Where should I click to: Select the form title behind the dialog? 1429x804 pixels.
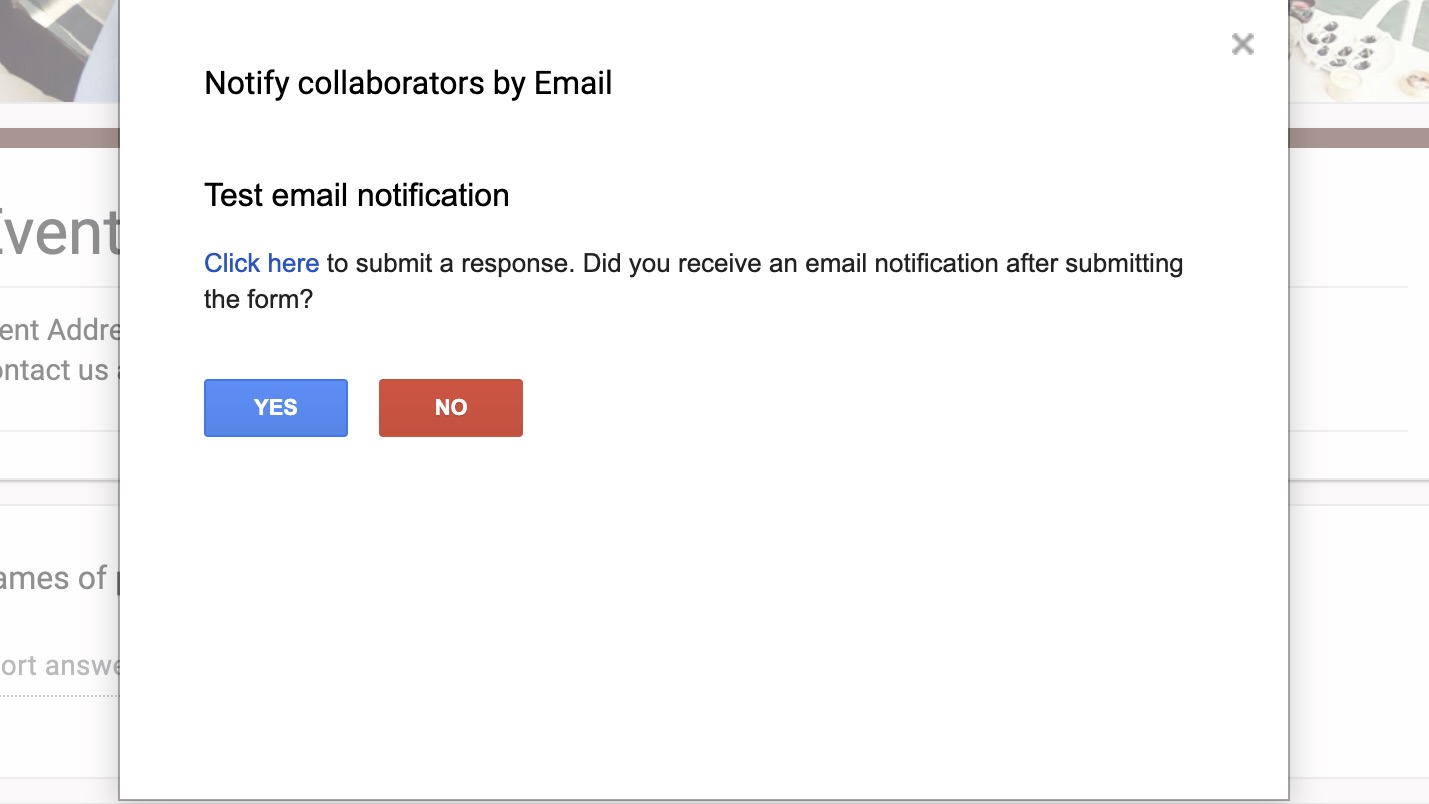pos(60,232)
